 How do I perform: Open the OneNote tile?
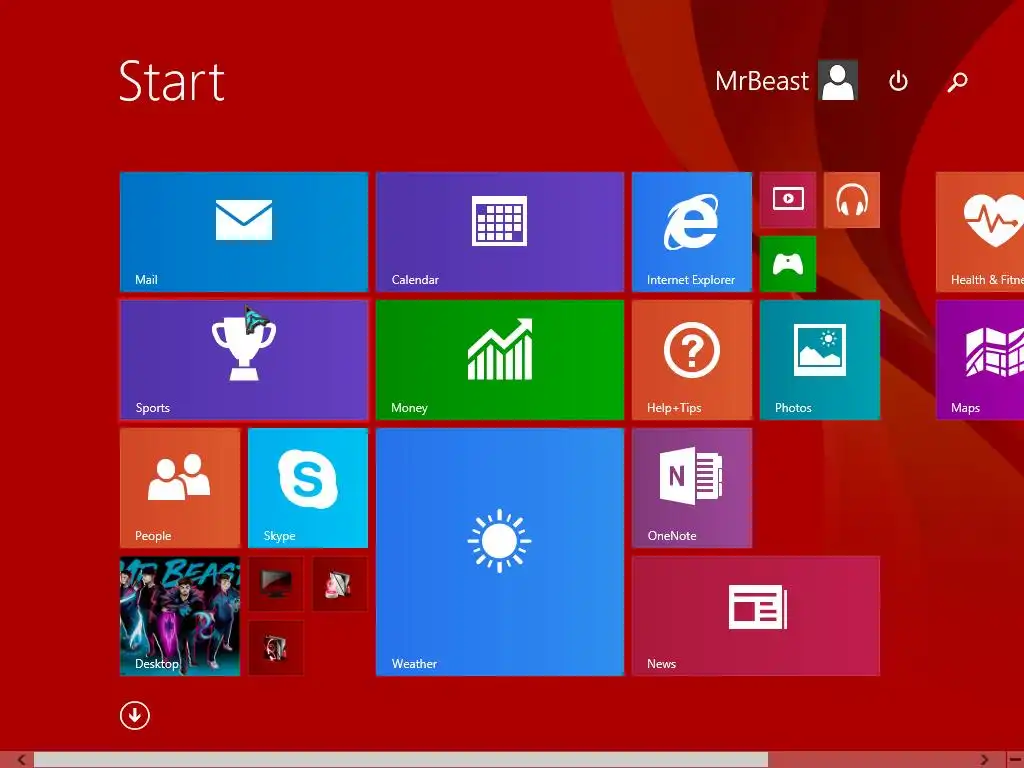click(x=692, y=488)
